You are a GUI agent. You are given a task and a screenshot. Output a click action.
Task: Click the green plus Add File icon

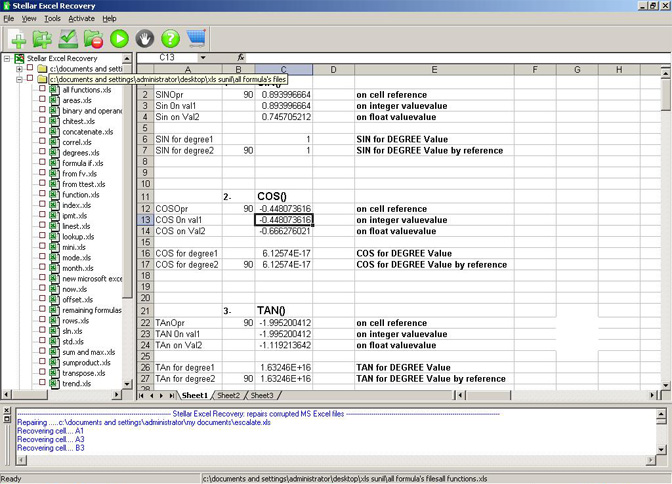tap(18, 39)
